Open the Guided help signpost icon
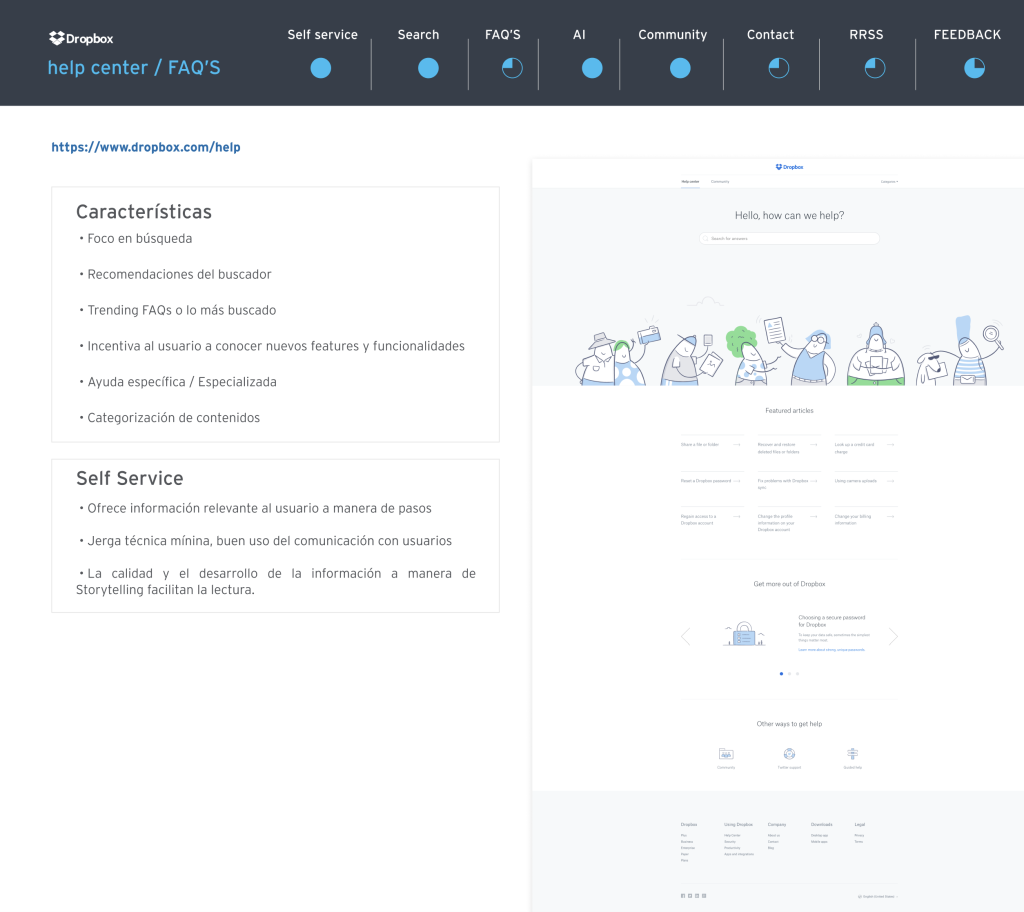Screen dimensions: 1024x912 [852, 754]
